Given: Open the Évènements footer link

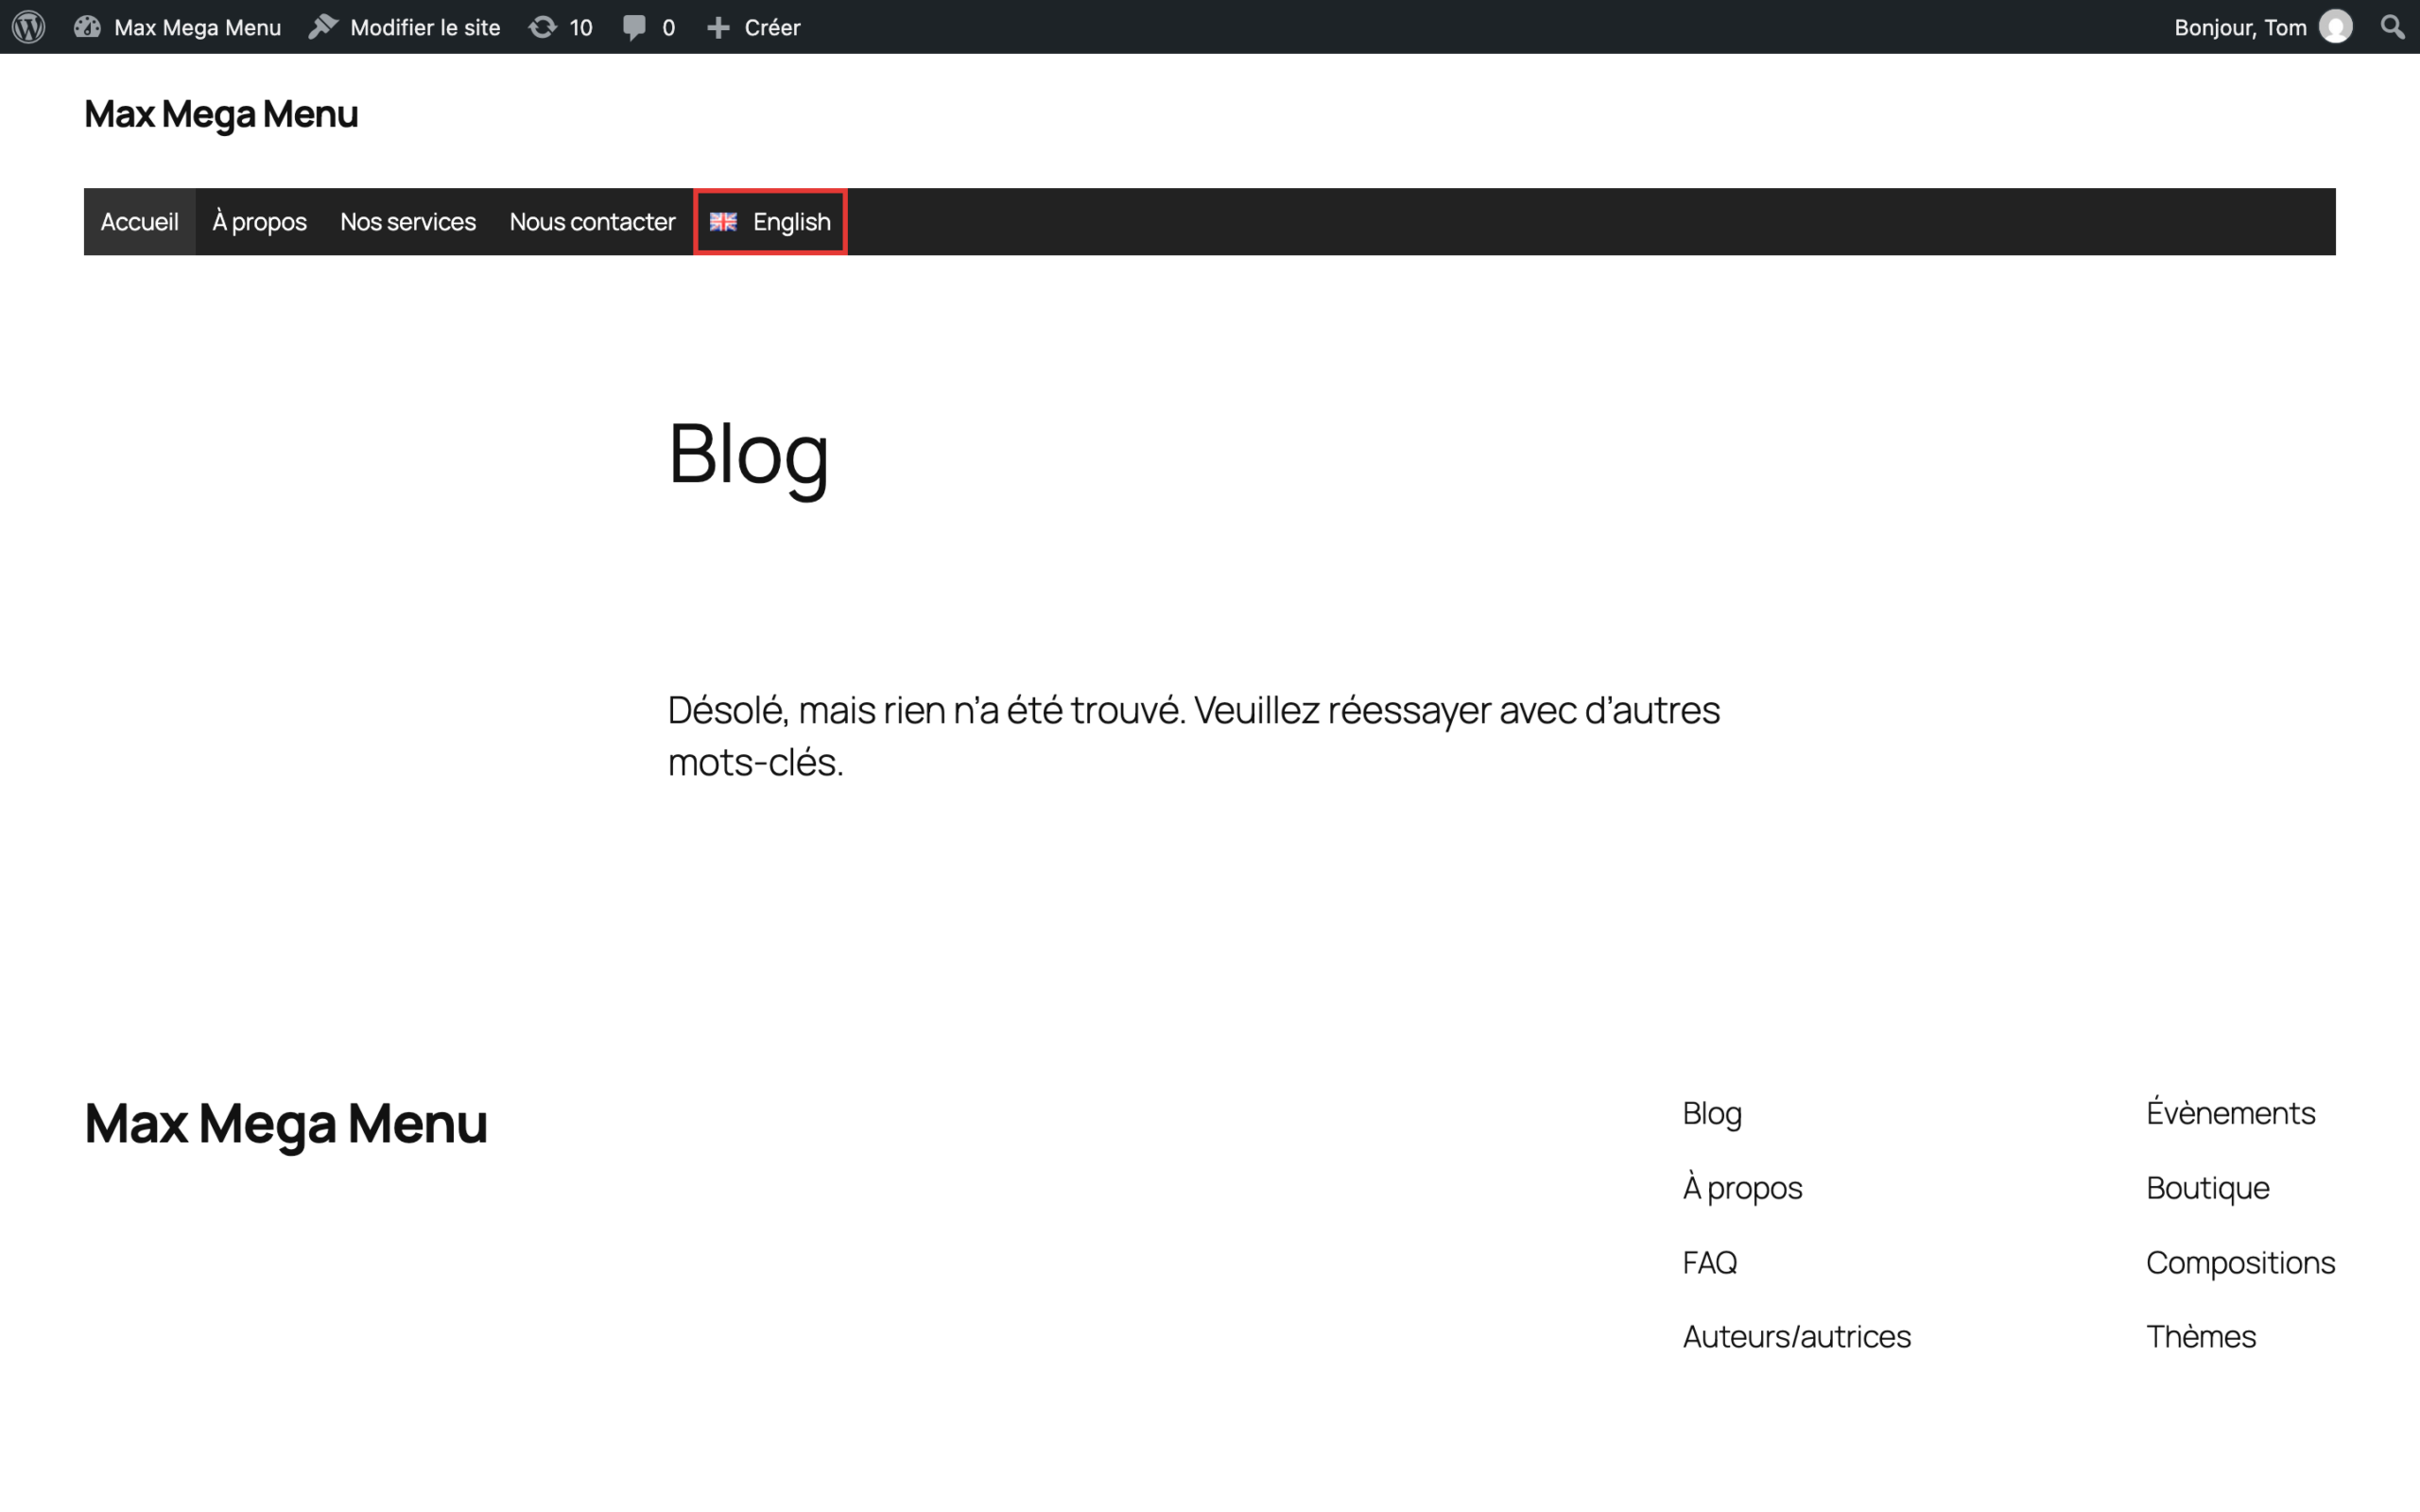Looking at the screenshot, I should tap(2231, 1112).
